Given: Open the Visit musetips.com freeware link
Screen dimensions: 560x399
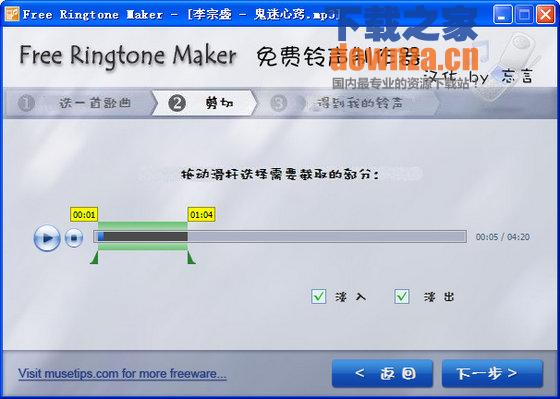Looking at the screenshot, I should tap(122, 374).
